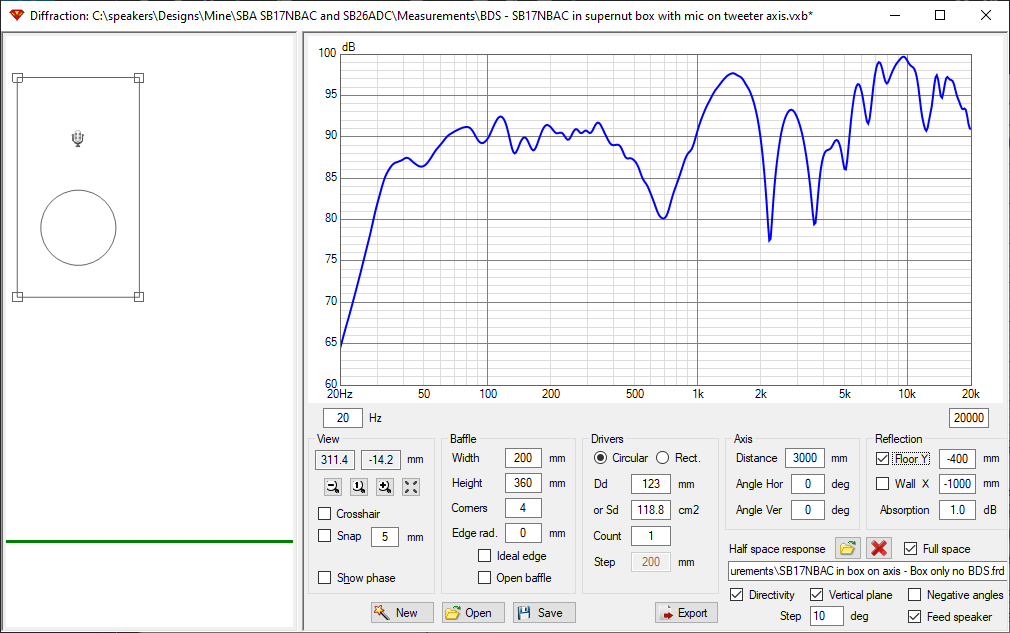Click the Export button

tap(687, 612)
